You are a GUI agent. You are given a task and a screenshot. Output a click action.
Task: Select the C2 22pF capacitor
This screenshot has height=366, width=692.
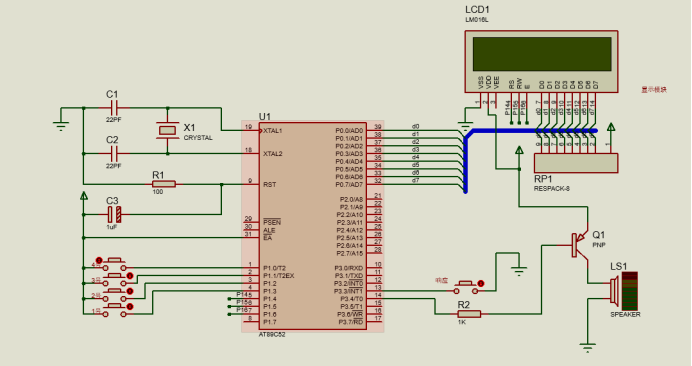tap(113, 154)
